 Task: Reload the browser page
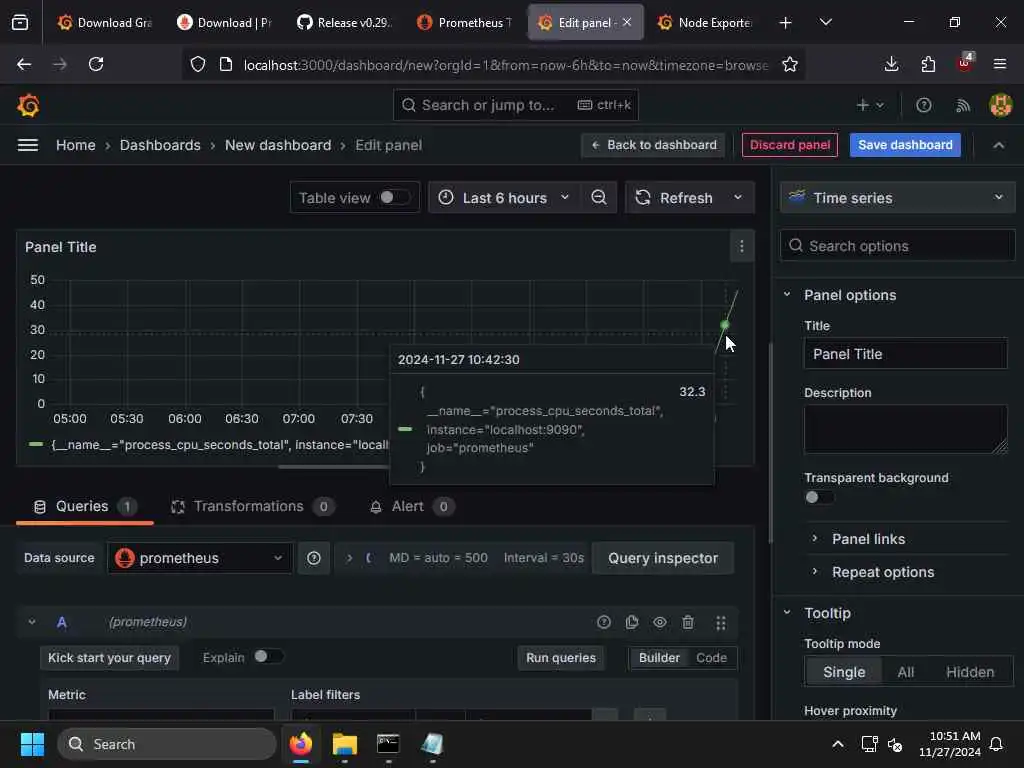[x=96, y=64]
